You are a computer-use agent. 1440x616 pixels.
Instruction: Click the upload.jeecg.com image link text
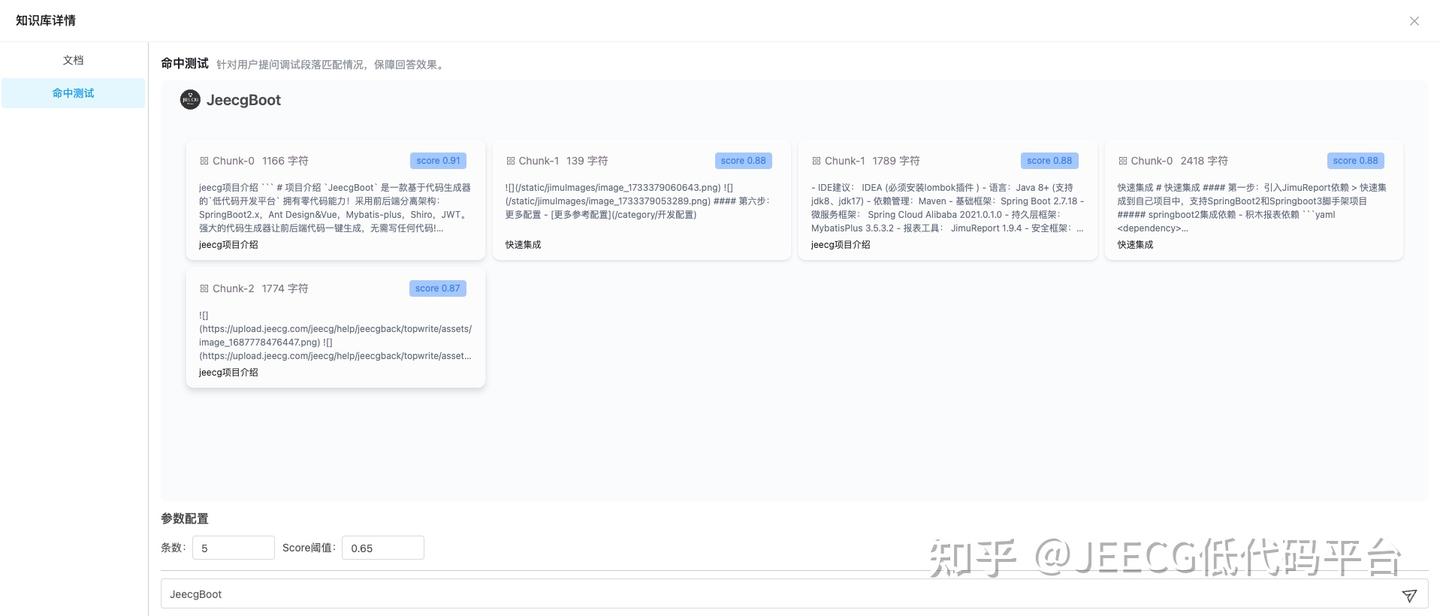tap(335, 335)
